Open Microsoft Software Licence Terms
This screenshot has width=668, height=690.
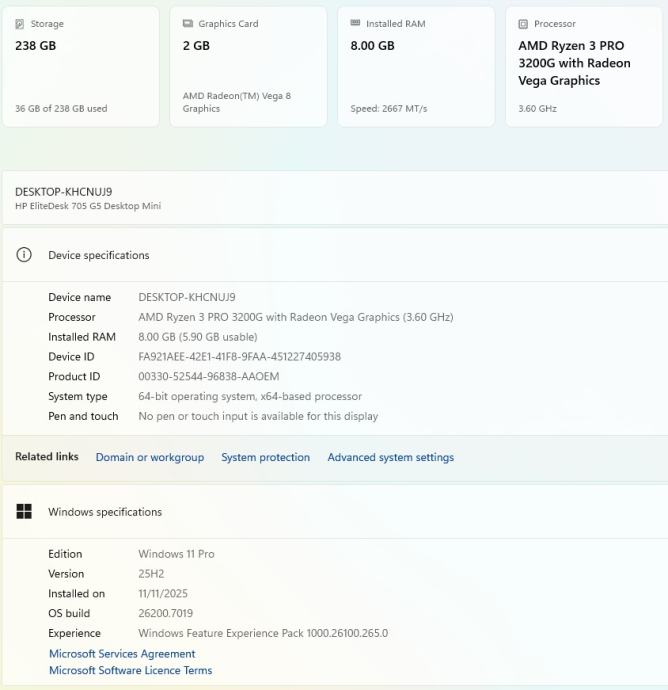pos(131,671)
